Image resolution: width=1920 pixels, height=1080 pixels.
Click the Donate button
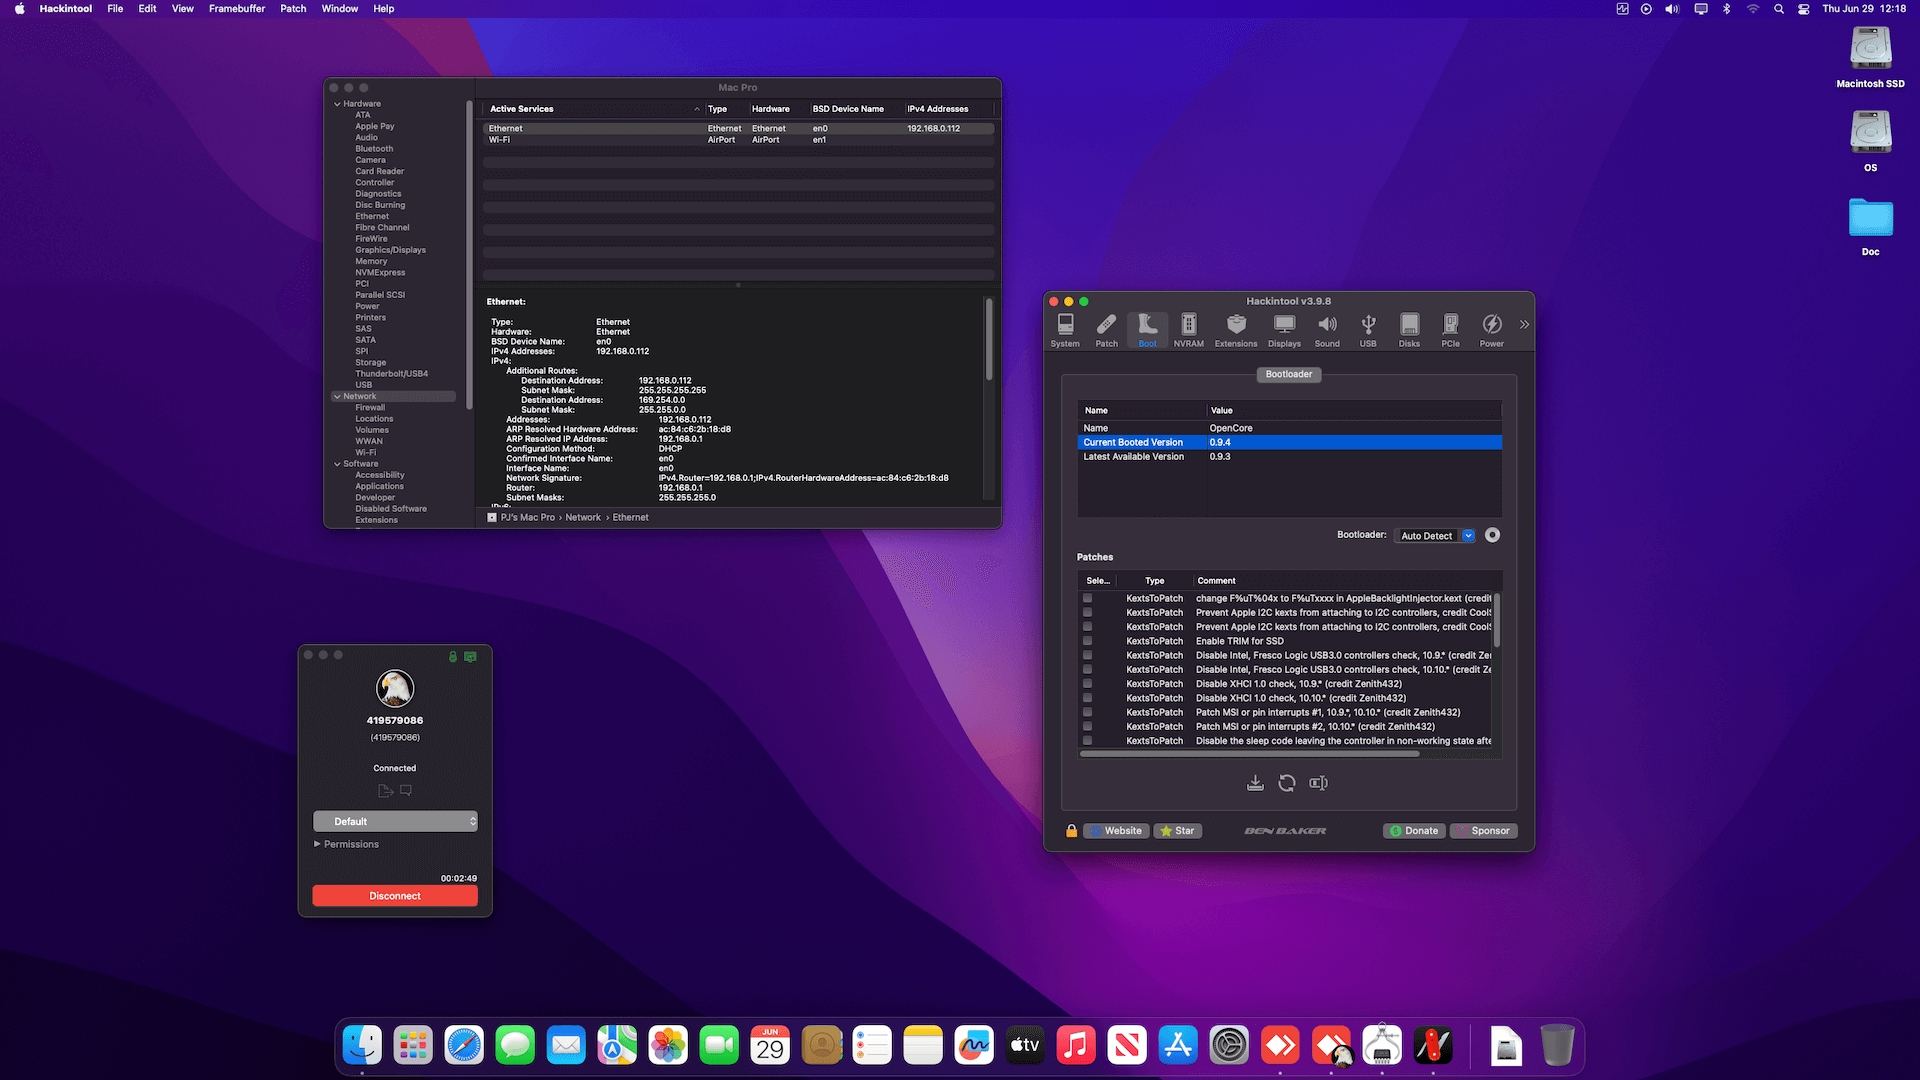click(x=1414, y=831)
